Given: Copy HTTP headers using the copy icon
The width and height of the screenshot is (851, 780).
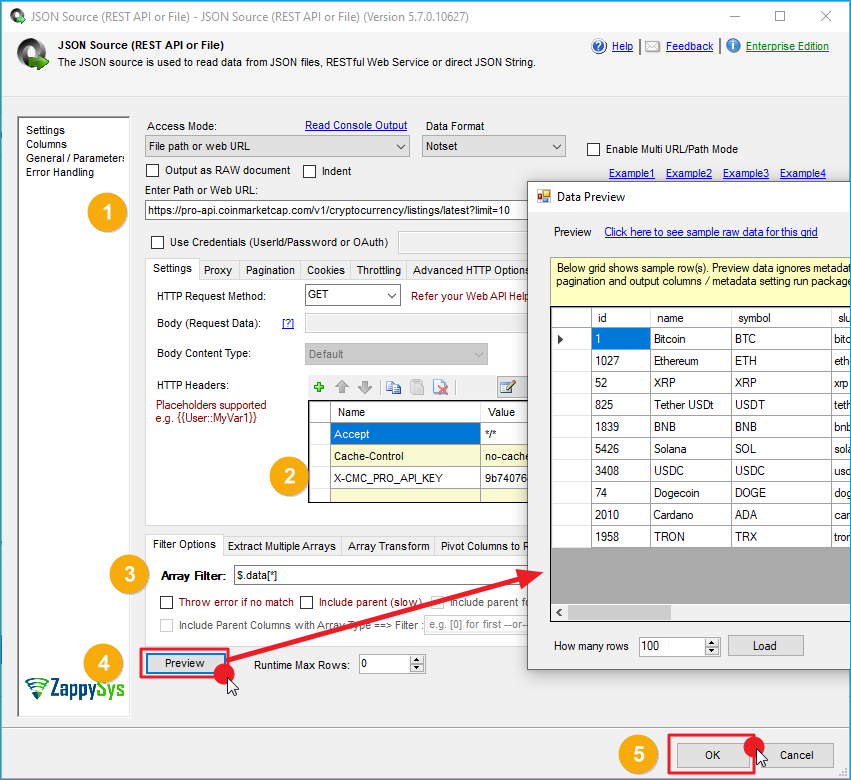Looking at the screenshot, I should coord(393,387).
